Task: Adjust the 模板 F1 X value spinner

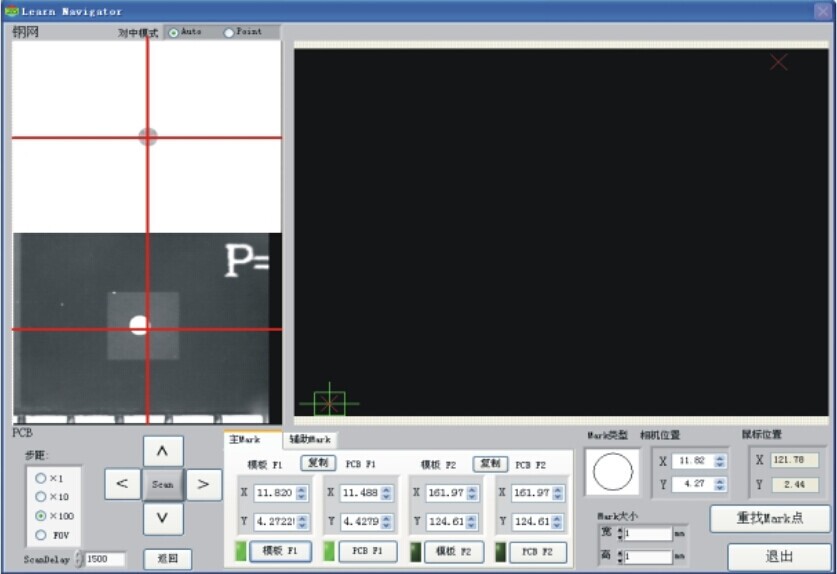Action: pos(302,493)
